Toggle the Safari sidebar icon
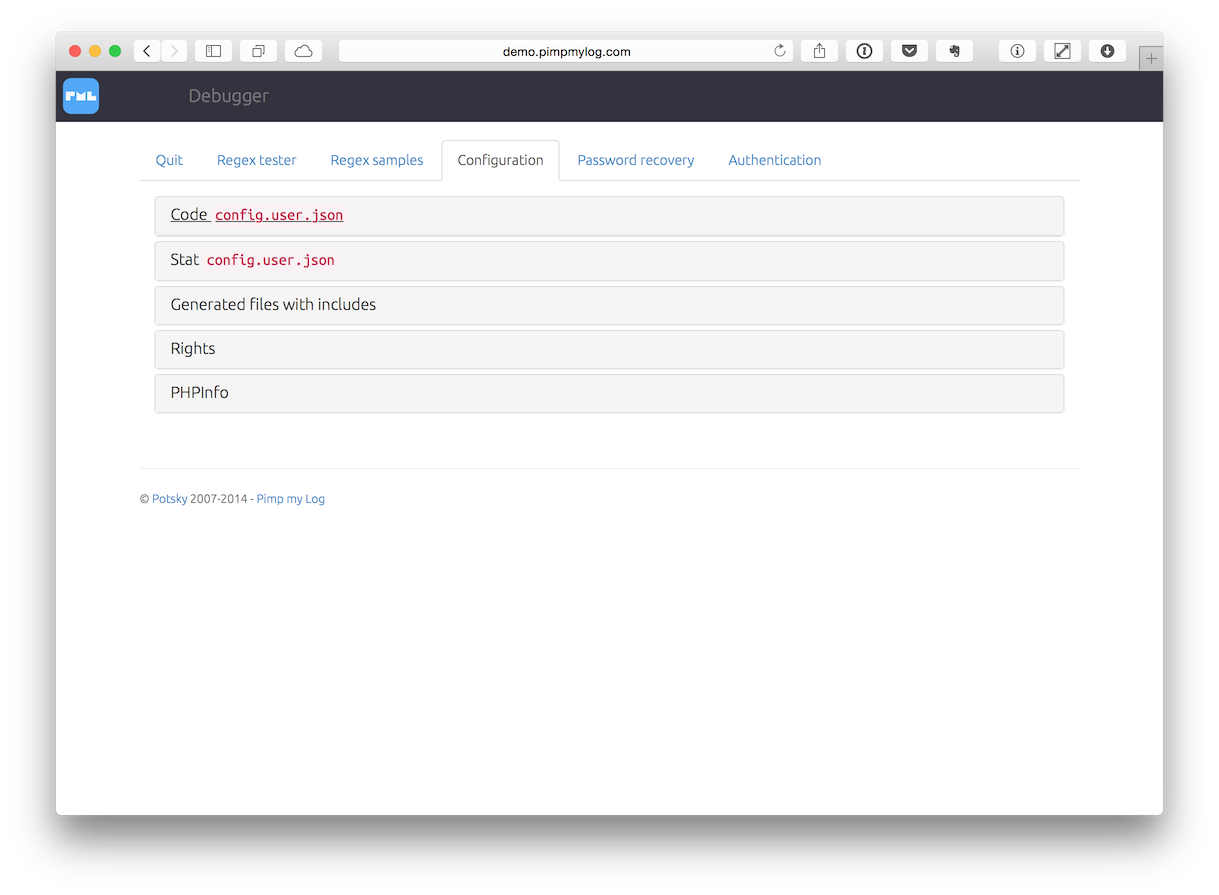The image size is (1219, 895). pos(213,51)
